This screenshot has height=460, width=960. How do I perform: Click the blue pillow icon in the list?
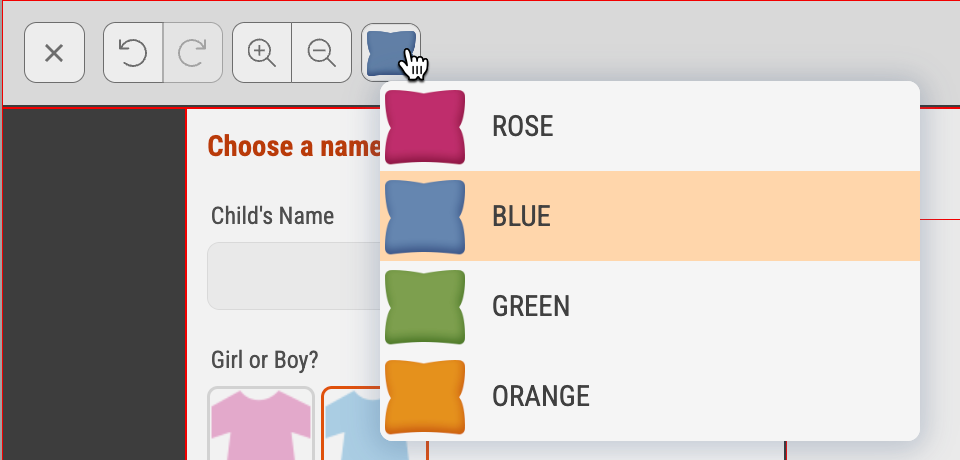[425, 217]
